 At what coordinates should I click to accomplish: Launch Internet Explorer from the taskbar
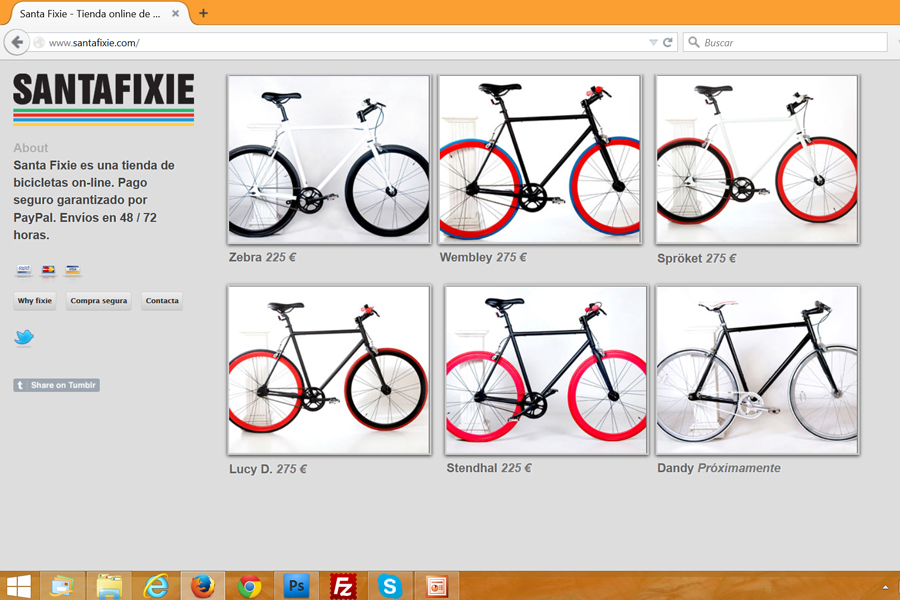point(156,586)
